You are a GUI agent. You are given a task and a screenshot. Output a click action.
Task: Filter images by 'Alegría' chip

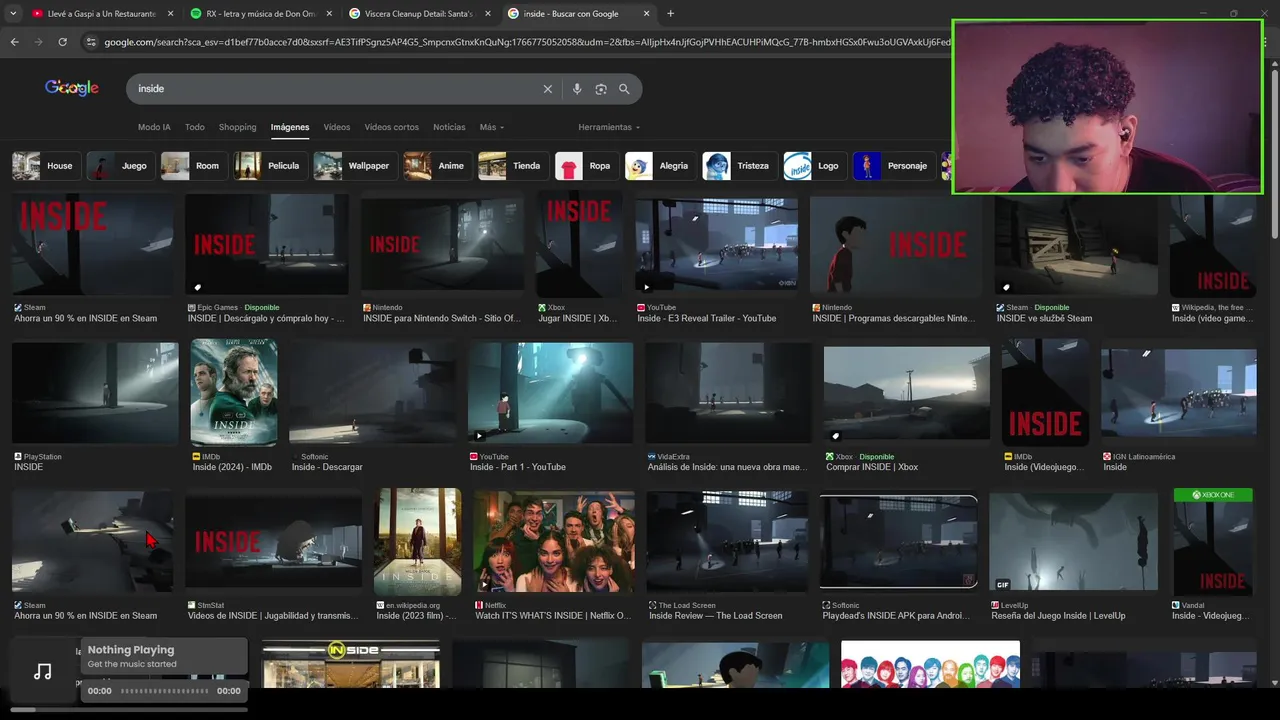660,166
